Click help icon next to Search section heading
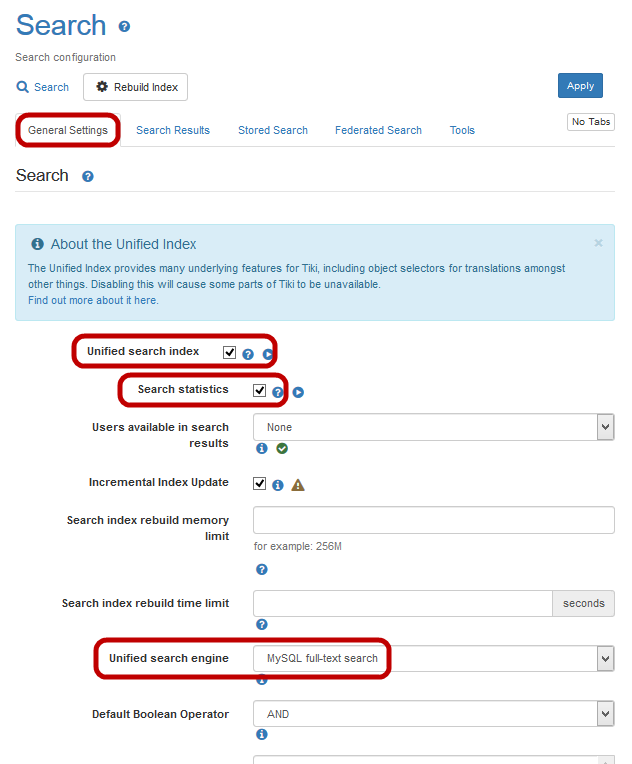 (x=88, y=177)
